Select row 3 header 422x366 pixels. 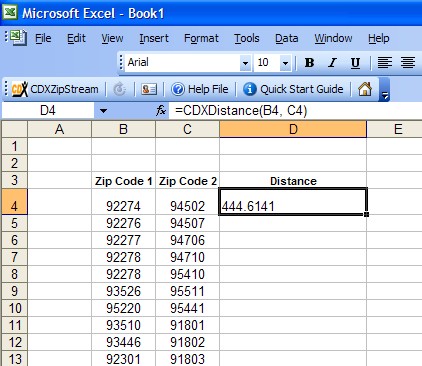pyautogui.click(x=14, y=180)
